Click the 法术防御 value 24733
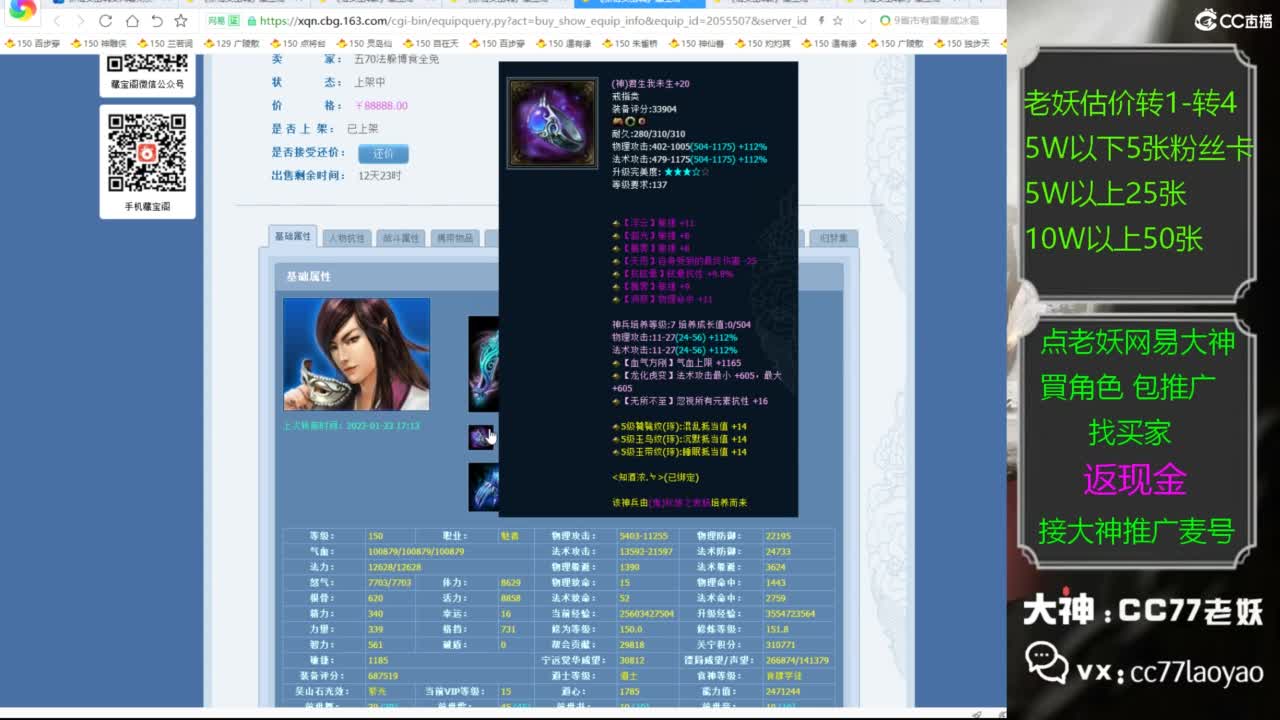Screen dimensions: 1280x720 (778, 552)
